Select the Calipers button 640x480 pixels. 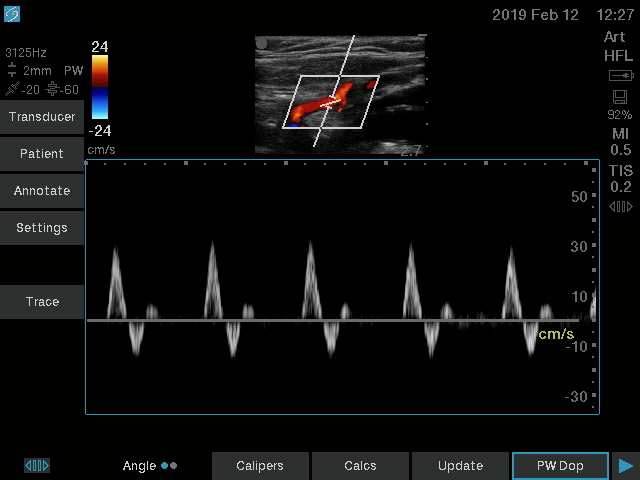[260, 466]
